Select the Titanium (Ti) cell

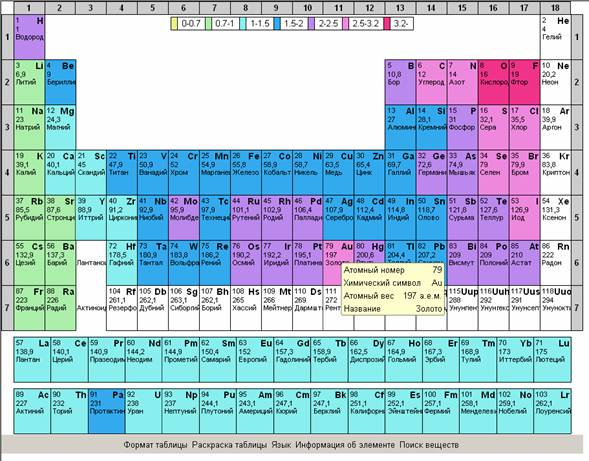[122, 172]
